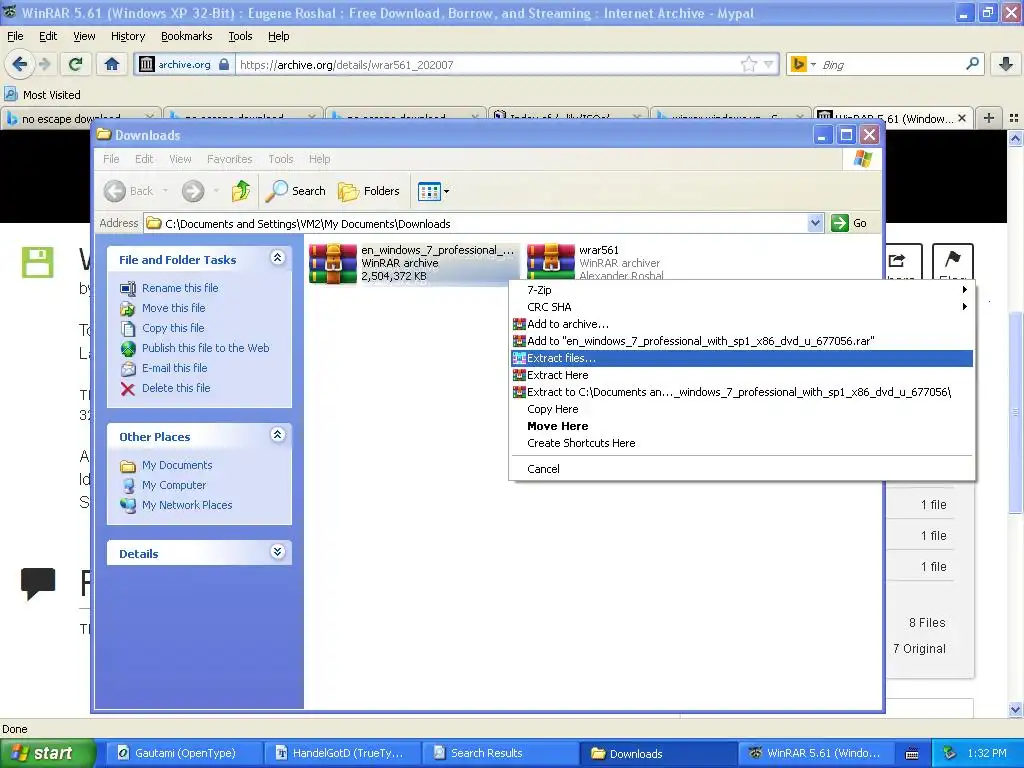
Task: Click Add to archive… entry
Action: (741, 324)
